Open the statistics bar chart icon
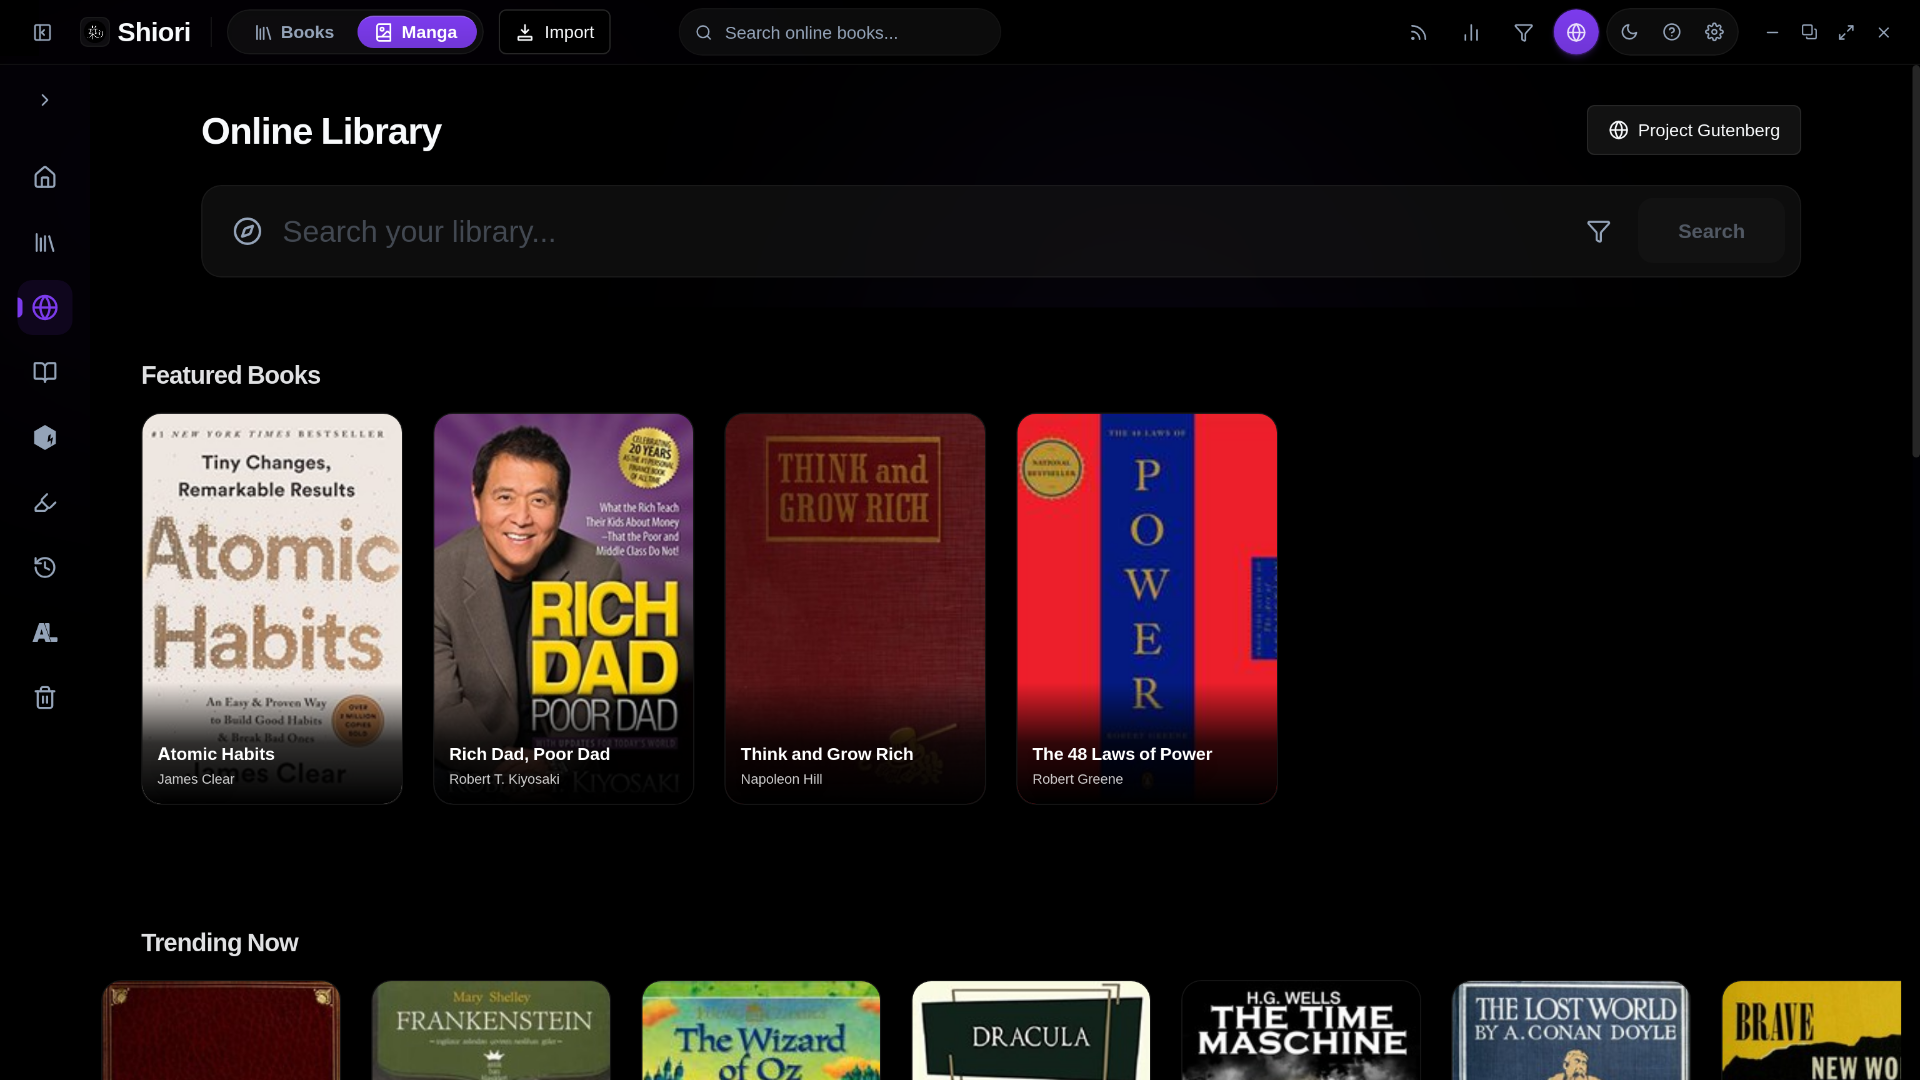 [x=1471, y=33]
